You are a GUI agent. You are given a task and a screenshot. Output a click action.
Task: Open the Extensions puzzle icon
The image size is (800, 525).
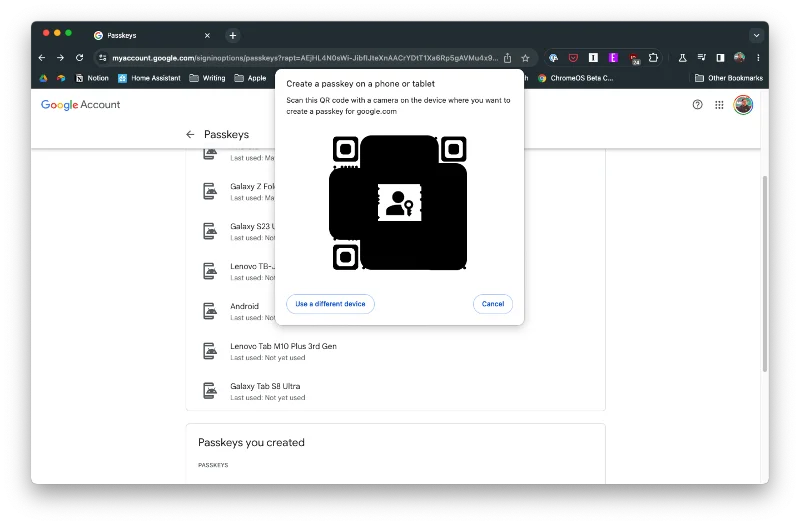[x=653, y=58]
